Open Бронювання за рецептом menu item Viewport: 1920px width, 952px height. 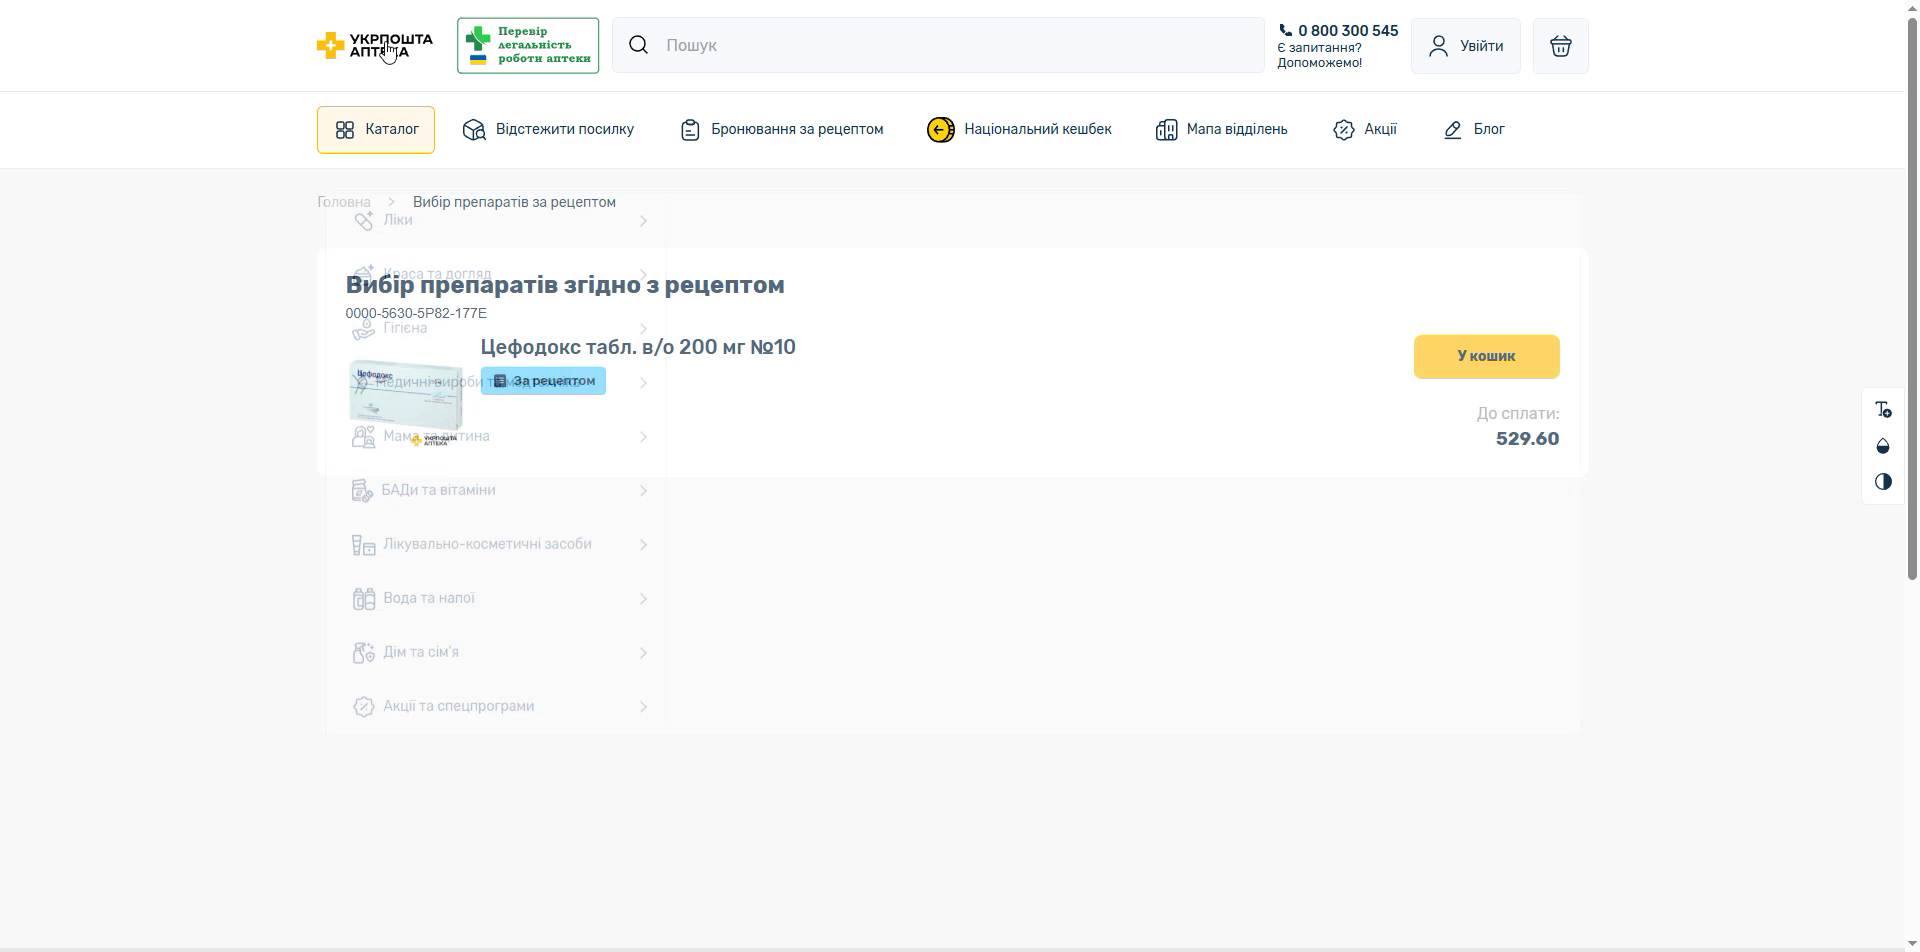(781, 130)
